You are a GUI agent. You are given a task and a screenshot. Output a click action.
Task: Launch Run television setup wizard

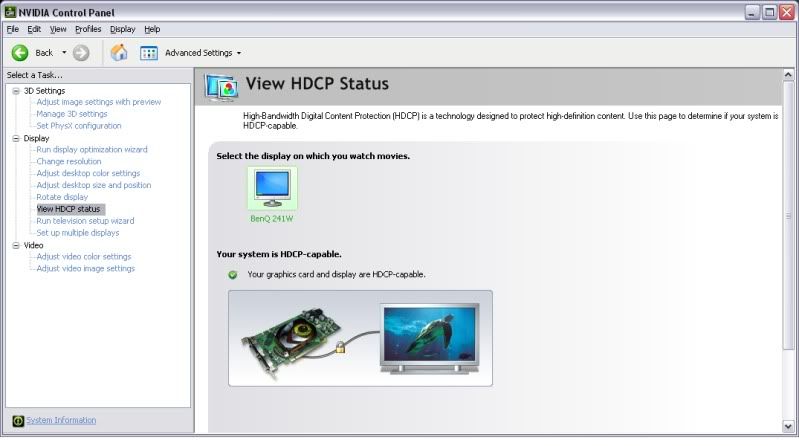[x=85, y=221]
